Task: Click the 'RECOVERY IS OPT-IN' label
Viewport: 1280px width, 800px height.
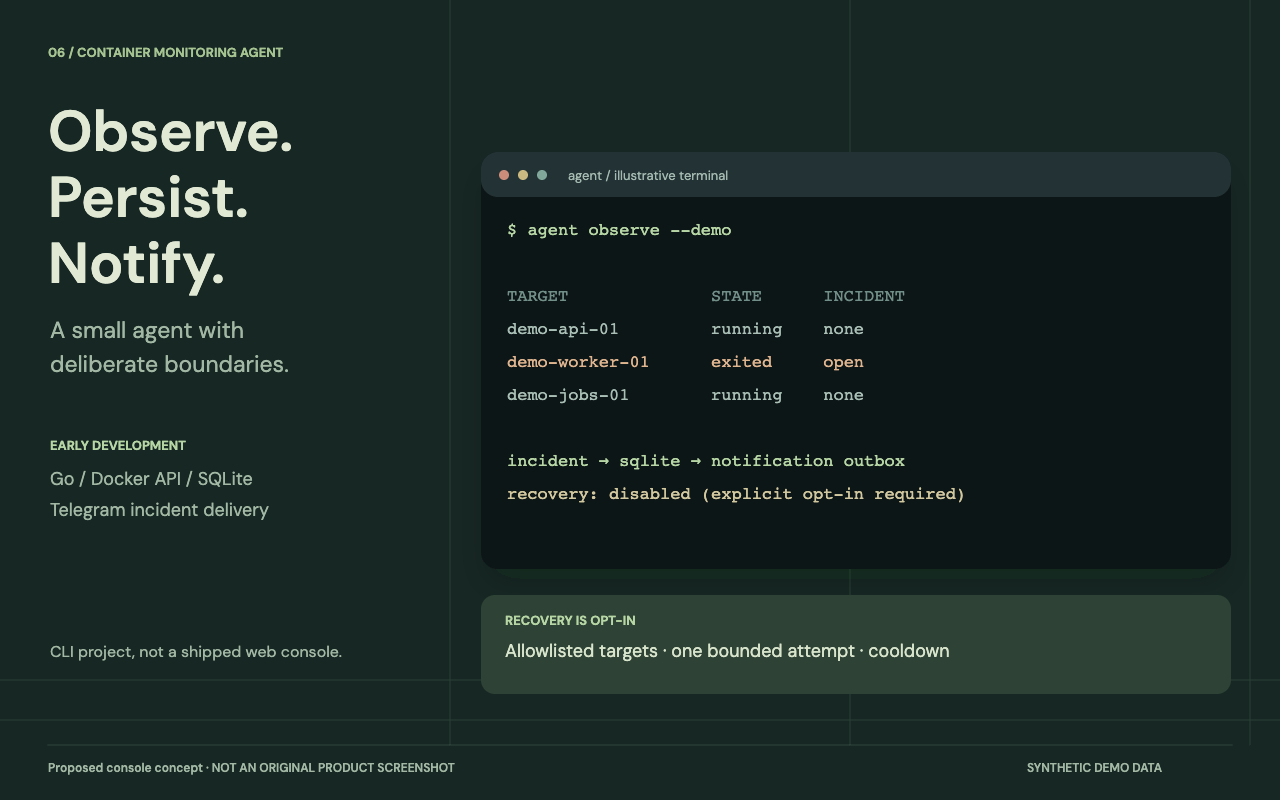Action: (570, 621)
